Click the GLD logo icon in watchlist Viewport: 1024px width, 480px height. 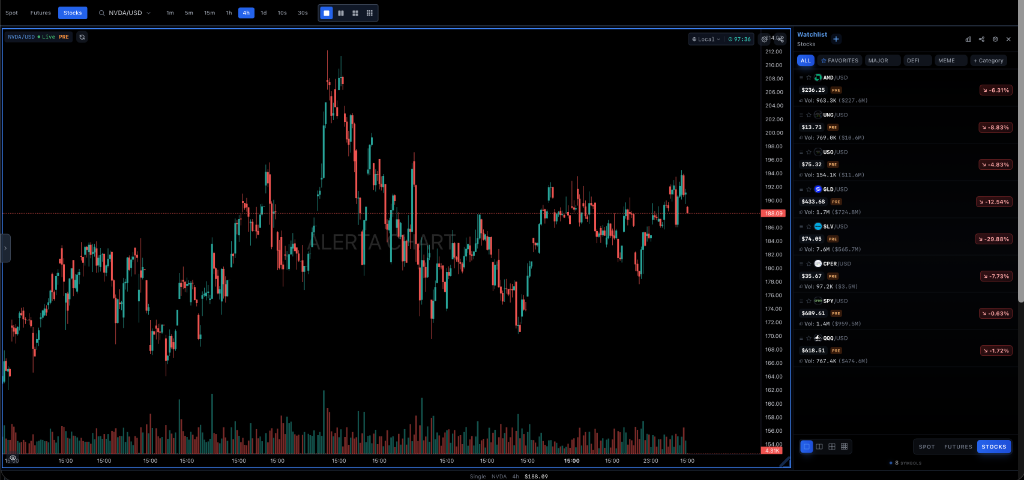click(x=818, y=189)
